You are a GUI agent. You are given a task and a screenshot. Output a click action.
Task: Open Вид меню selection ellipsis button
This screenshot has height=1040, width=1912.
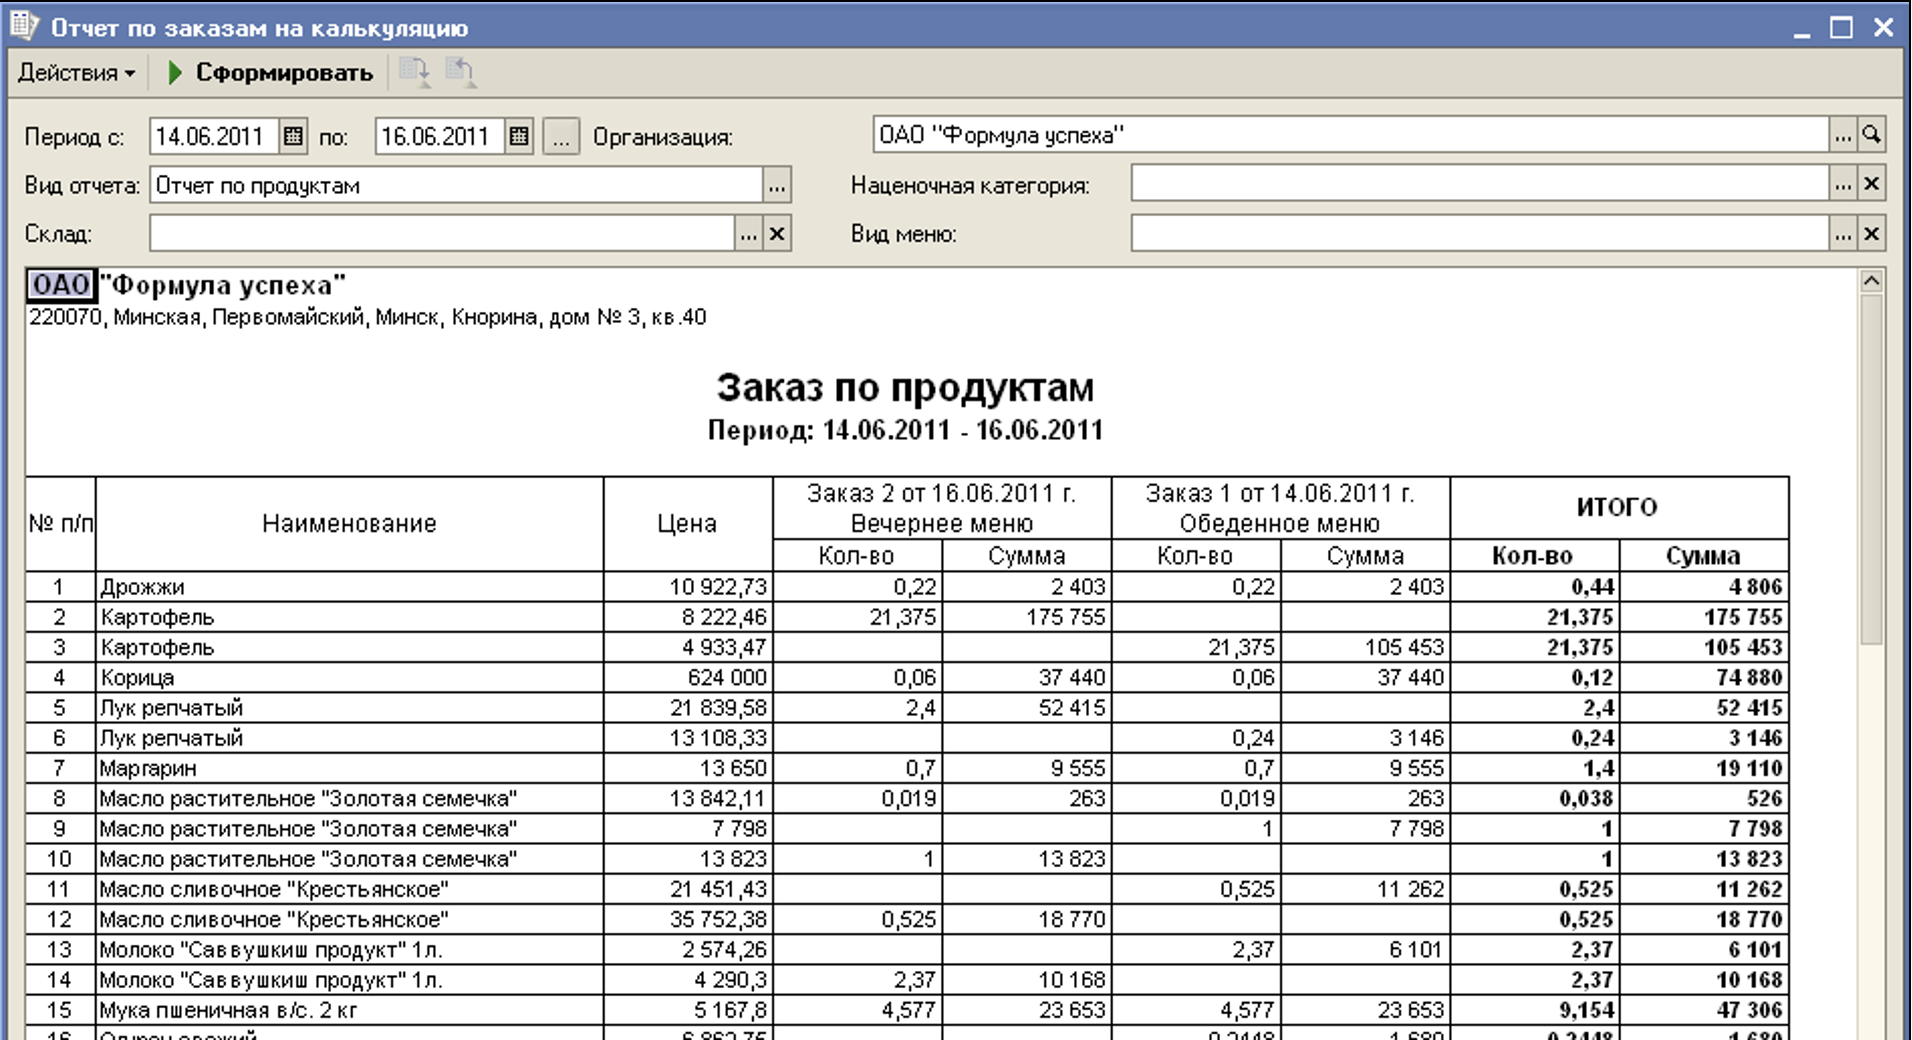click(1843, 234)
